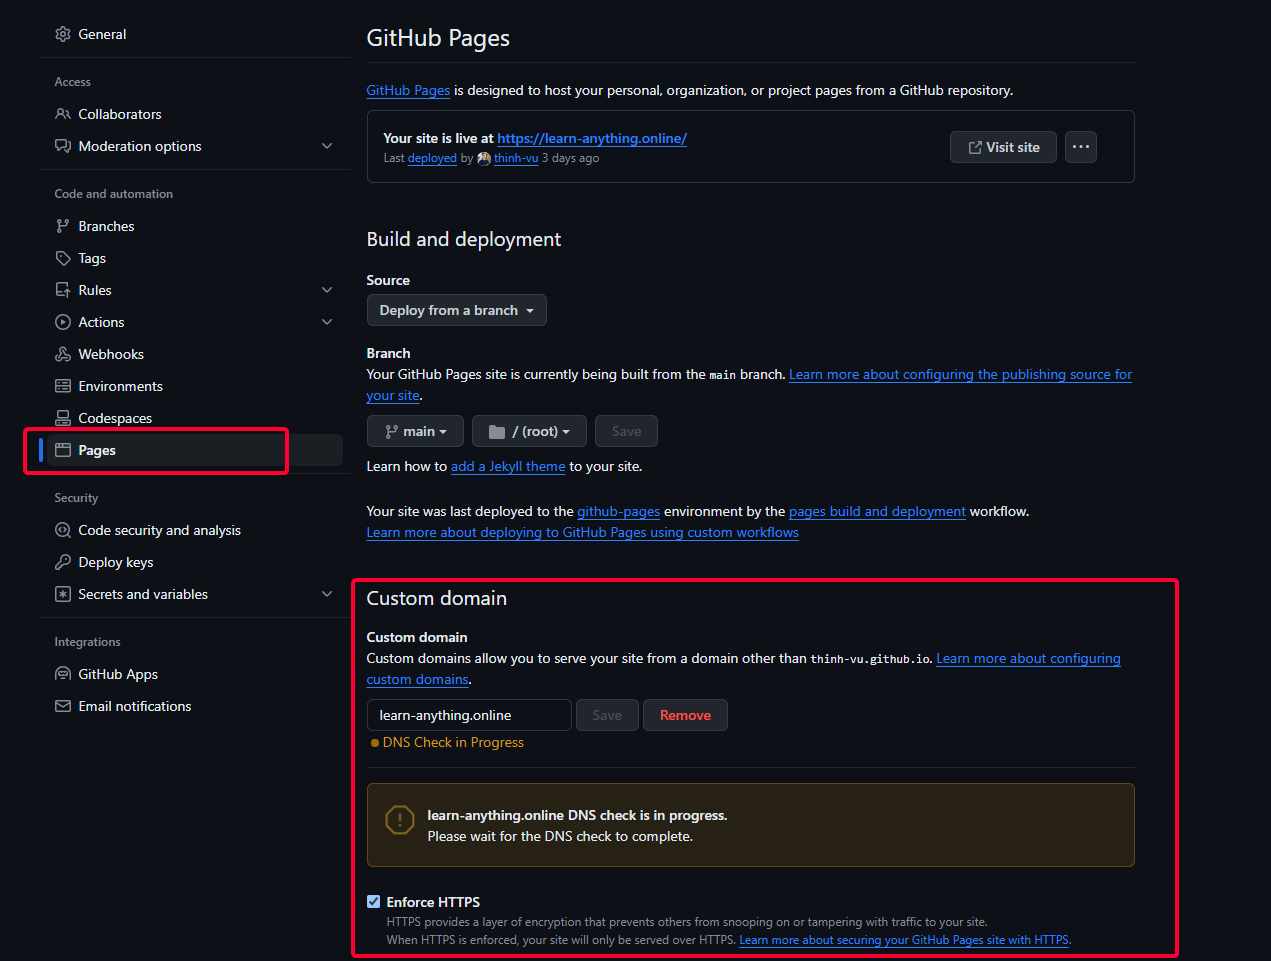Open the Webhooks settings icon
This screenshot has height=961, width=1271.
(x=62, y=354)
